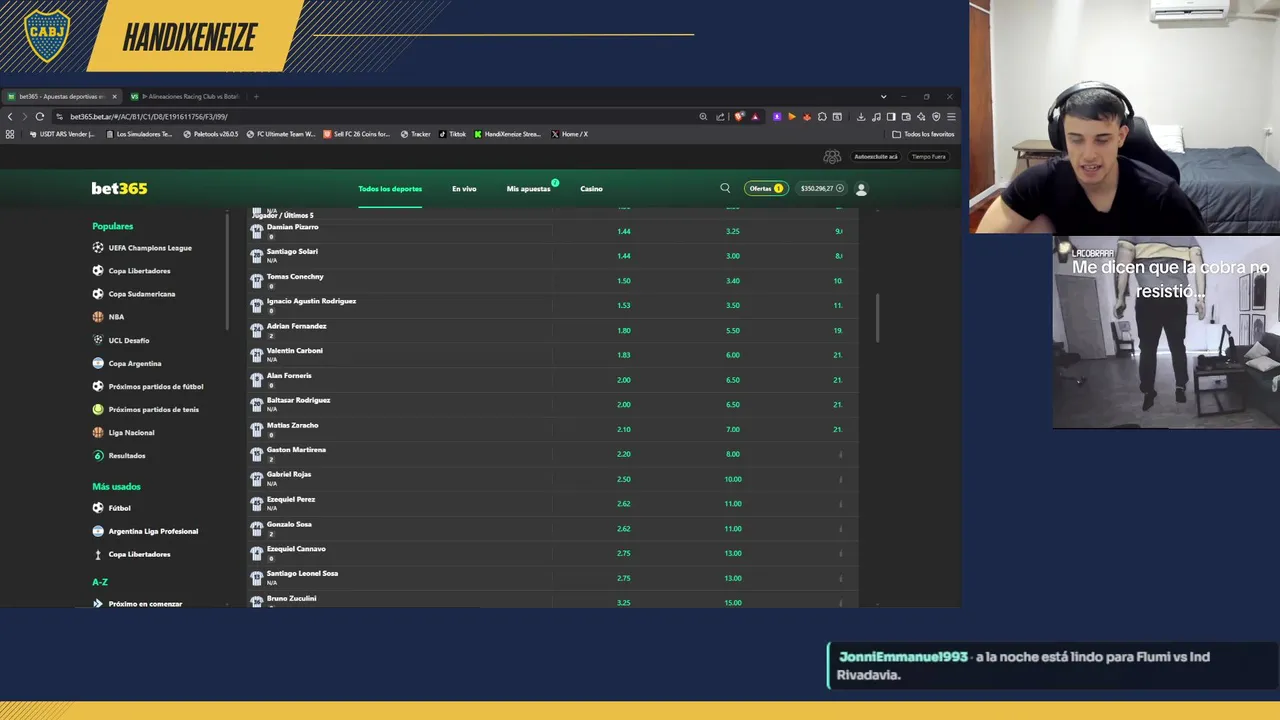Open Próximo en comenzar under A-Z
The height and width of the screenshot is (720, 1280).
145,603
